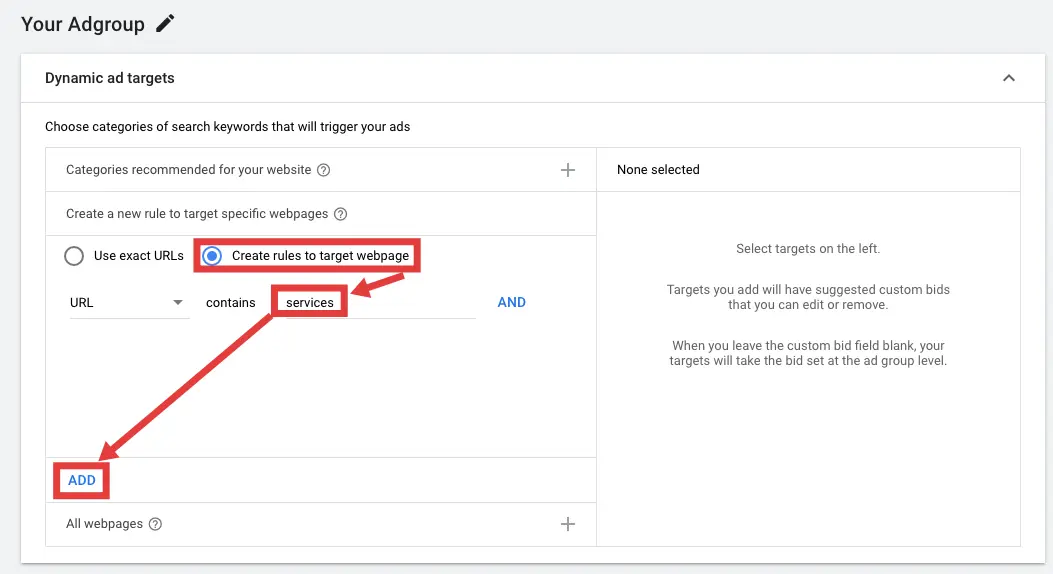
Task: Show help for Create a new rule
Action: tap(340, 214)
